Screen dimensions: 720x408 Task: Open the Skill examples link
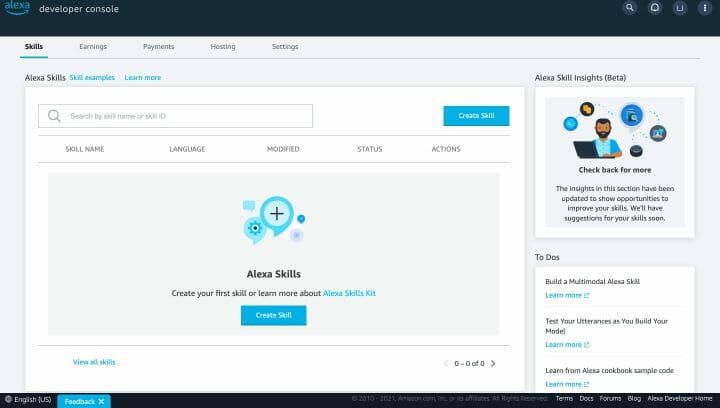pos(92,78)
